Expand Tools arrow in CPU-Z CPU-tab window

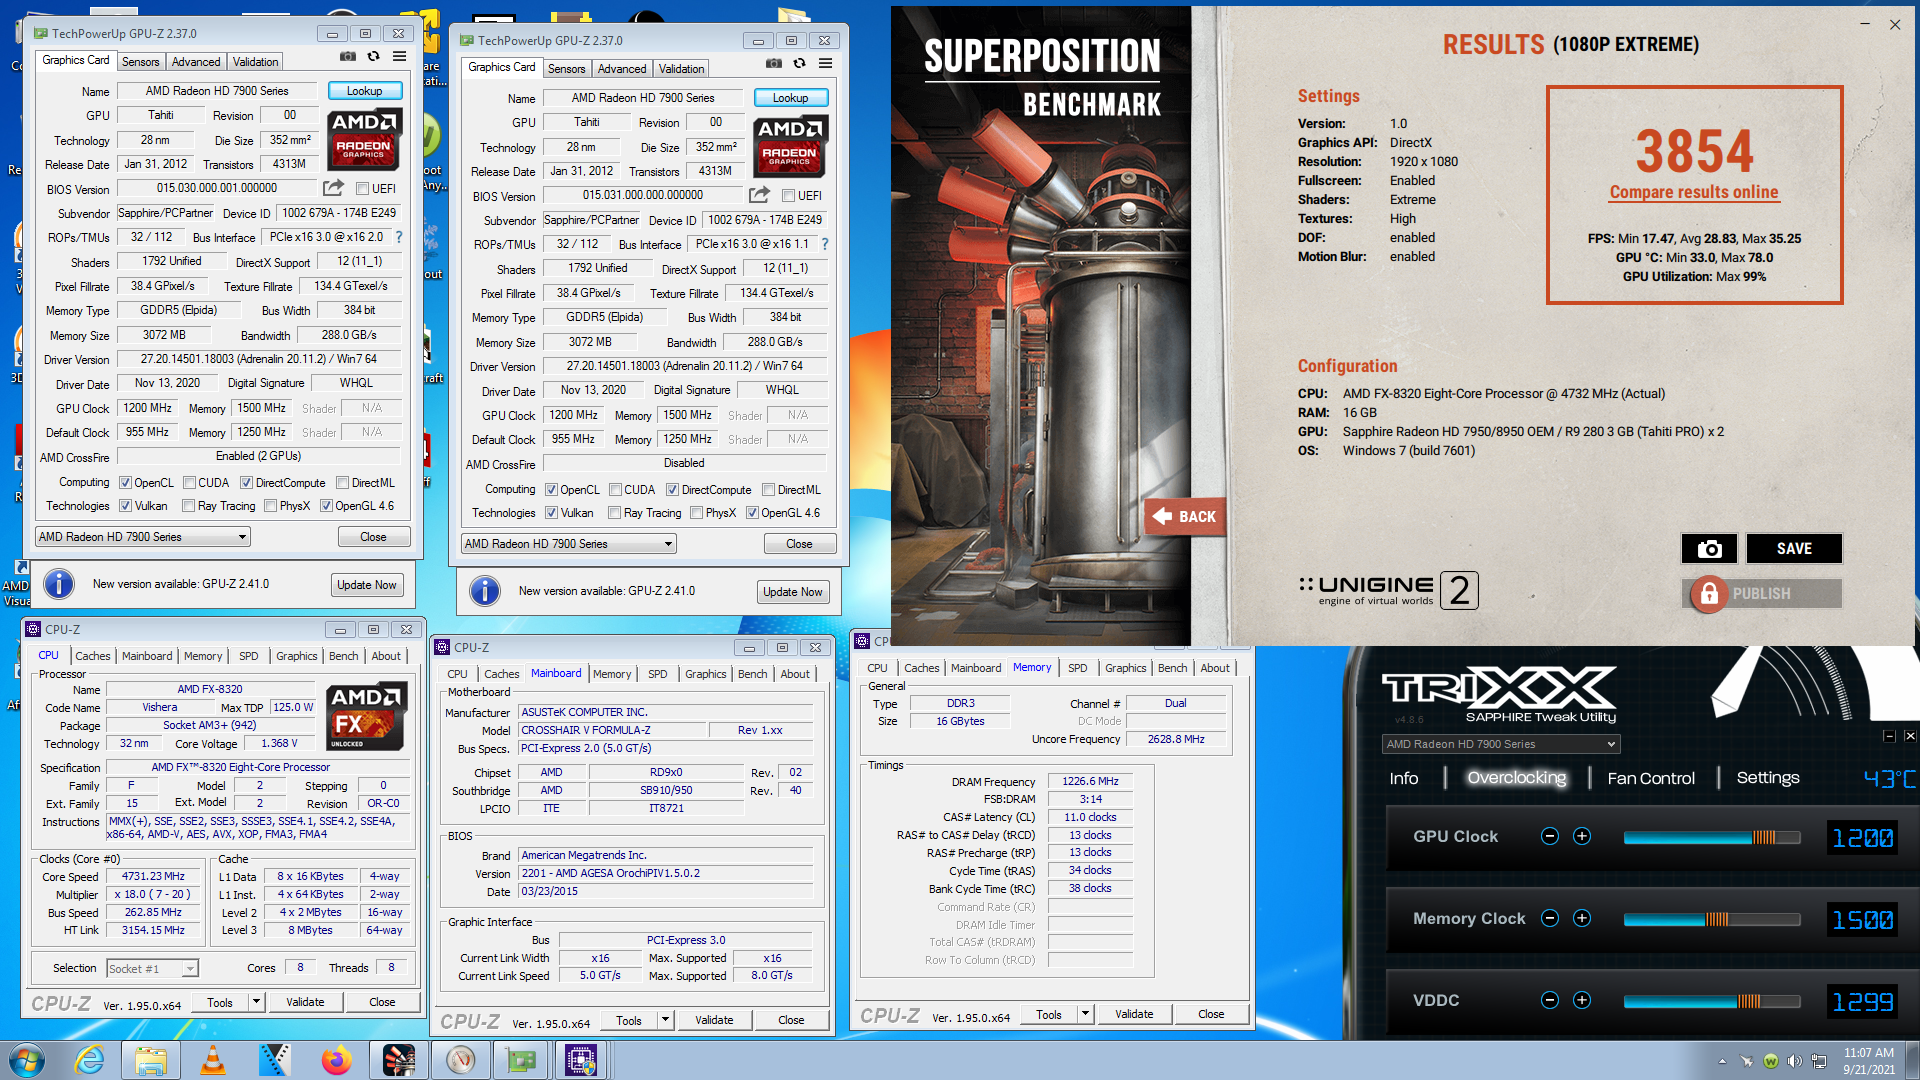(256, 1002)
